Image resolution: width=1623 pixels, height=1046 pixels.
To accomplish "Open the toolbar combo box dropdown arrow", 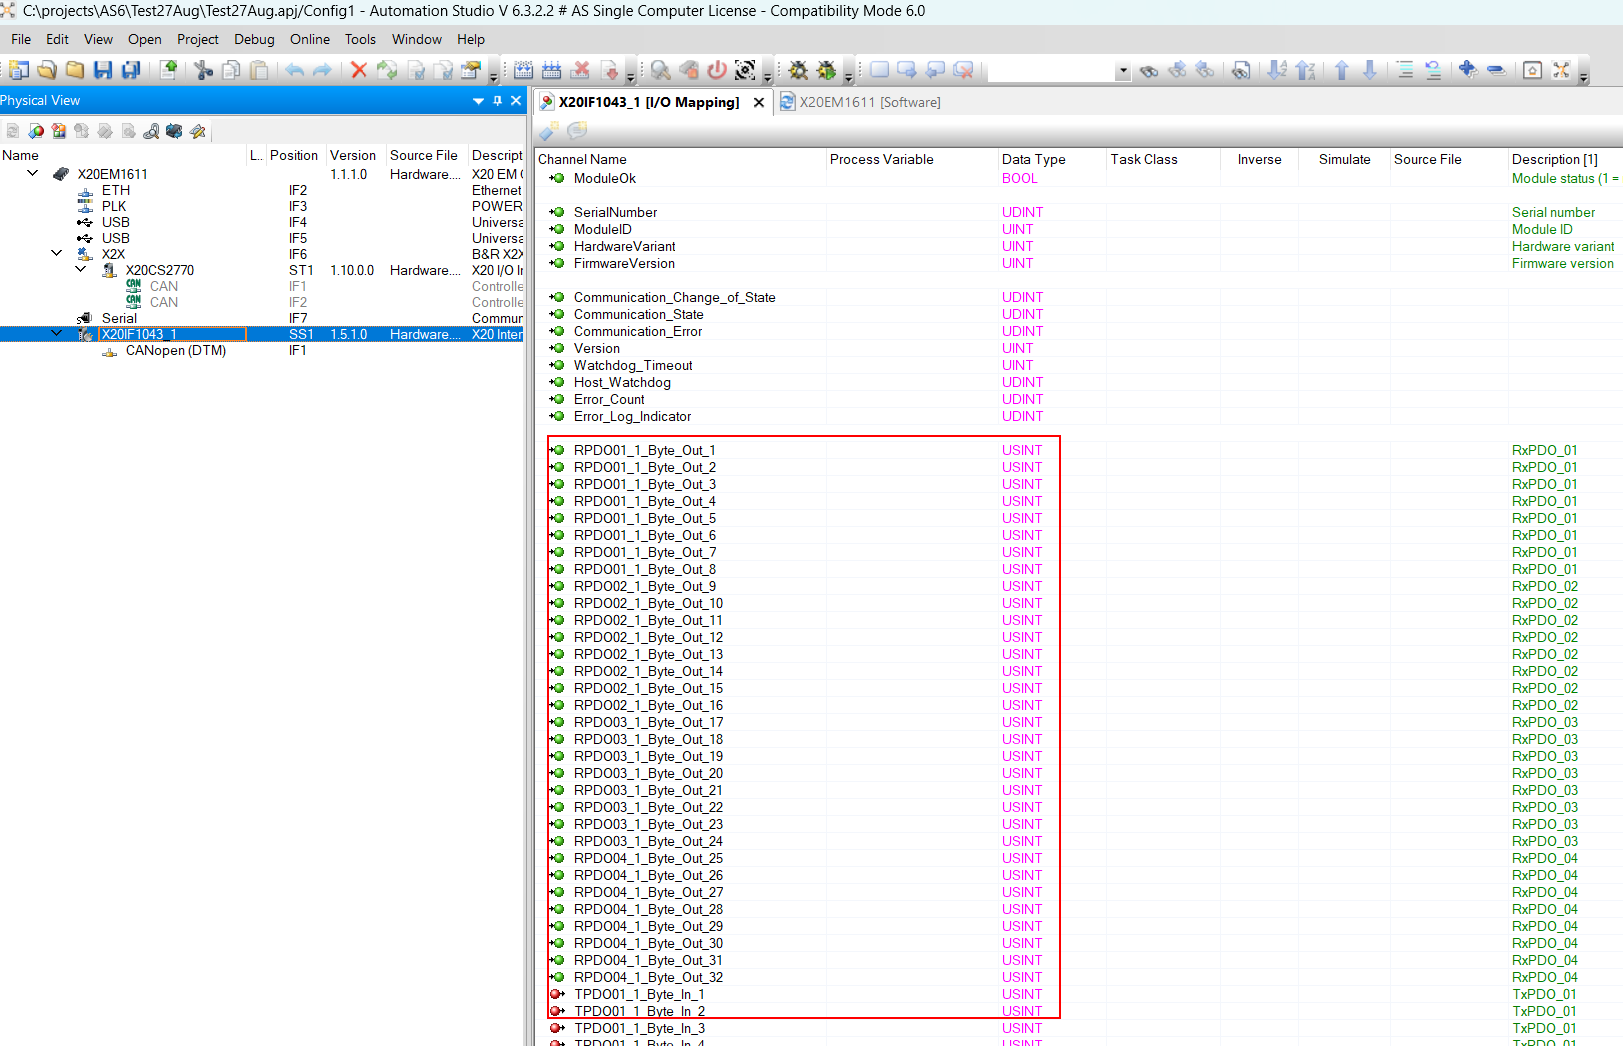I will tap(1123, 71).
